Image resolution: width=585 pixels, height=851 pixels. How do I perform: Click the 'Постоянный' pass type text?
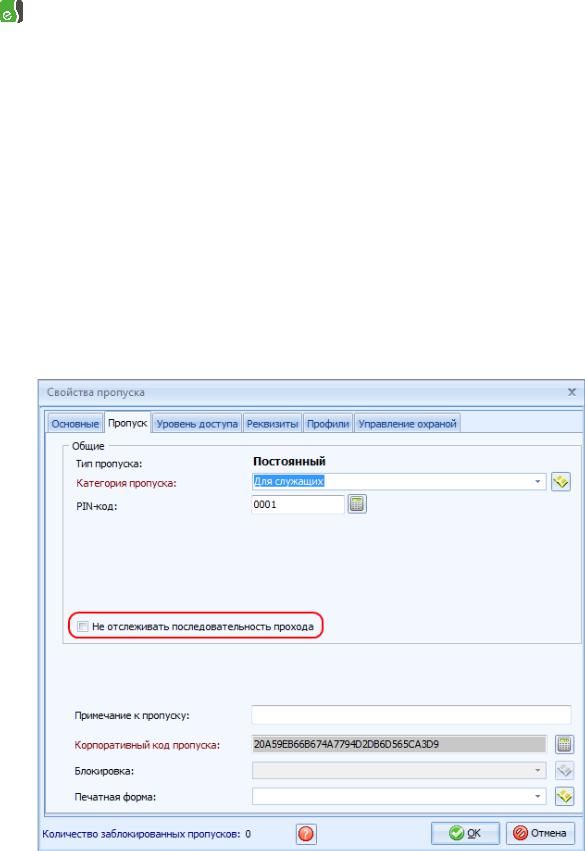(289, 461)
